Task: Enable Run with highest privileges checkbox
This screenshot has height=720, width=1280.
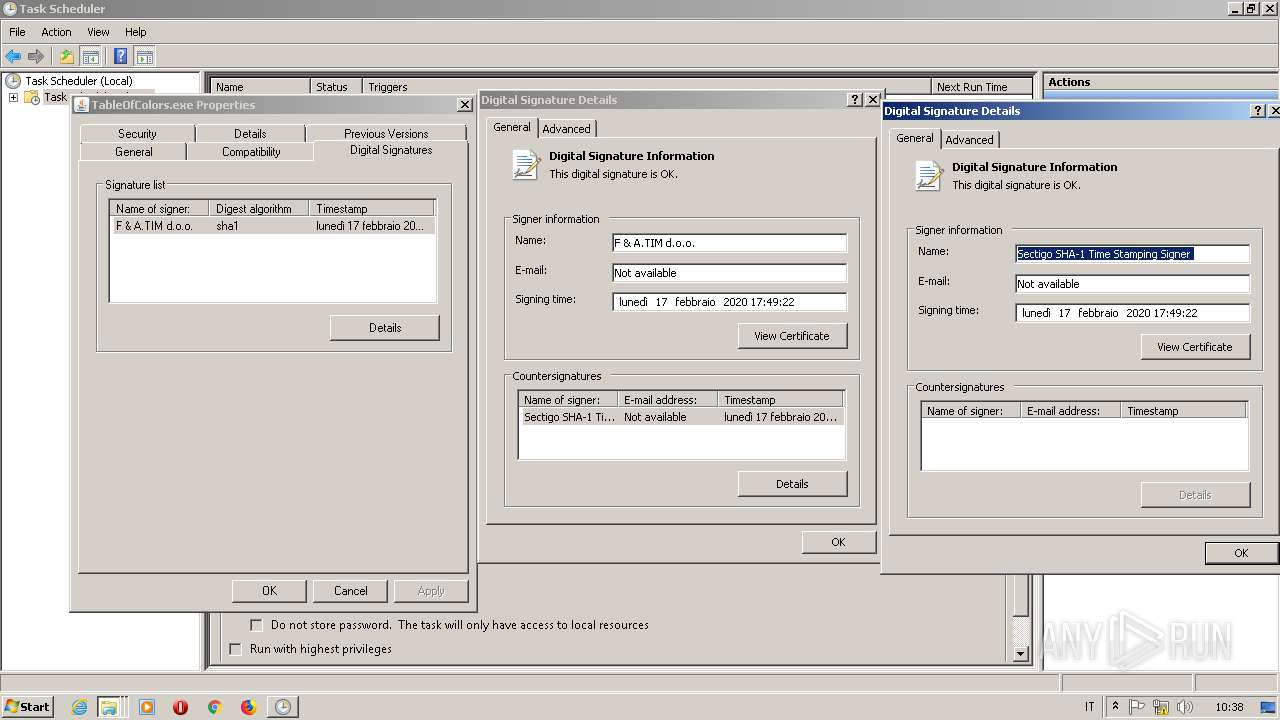Action: 236,649
